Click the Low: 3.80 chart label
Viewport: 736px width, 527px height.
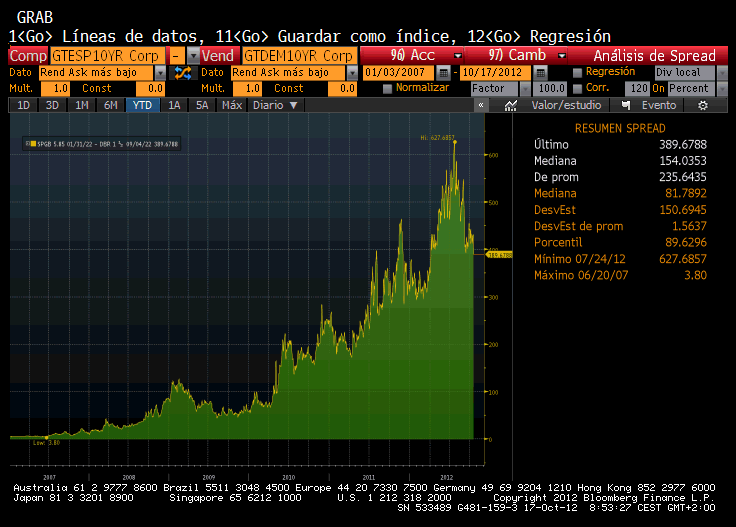46,443
